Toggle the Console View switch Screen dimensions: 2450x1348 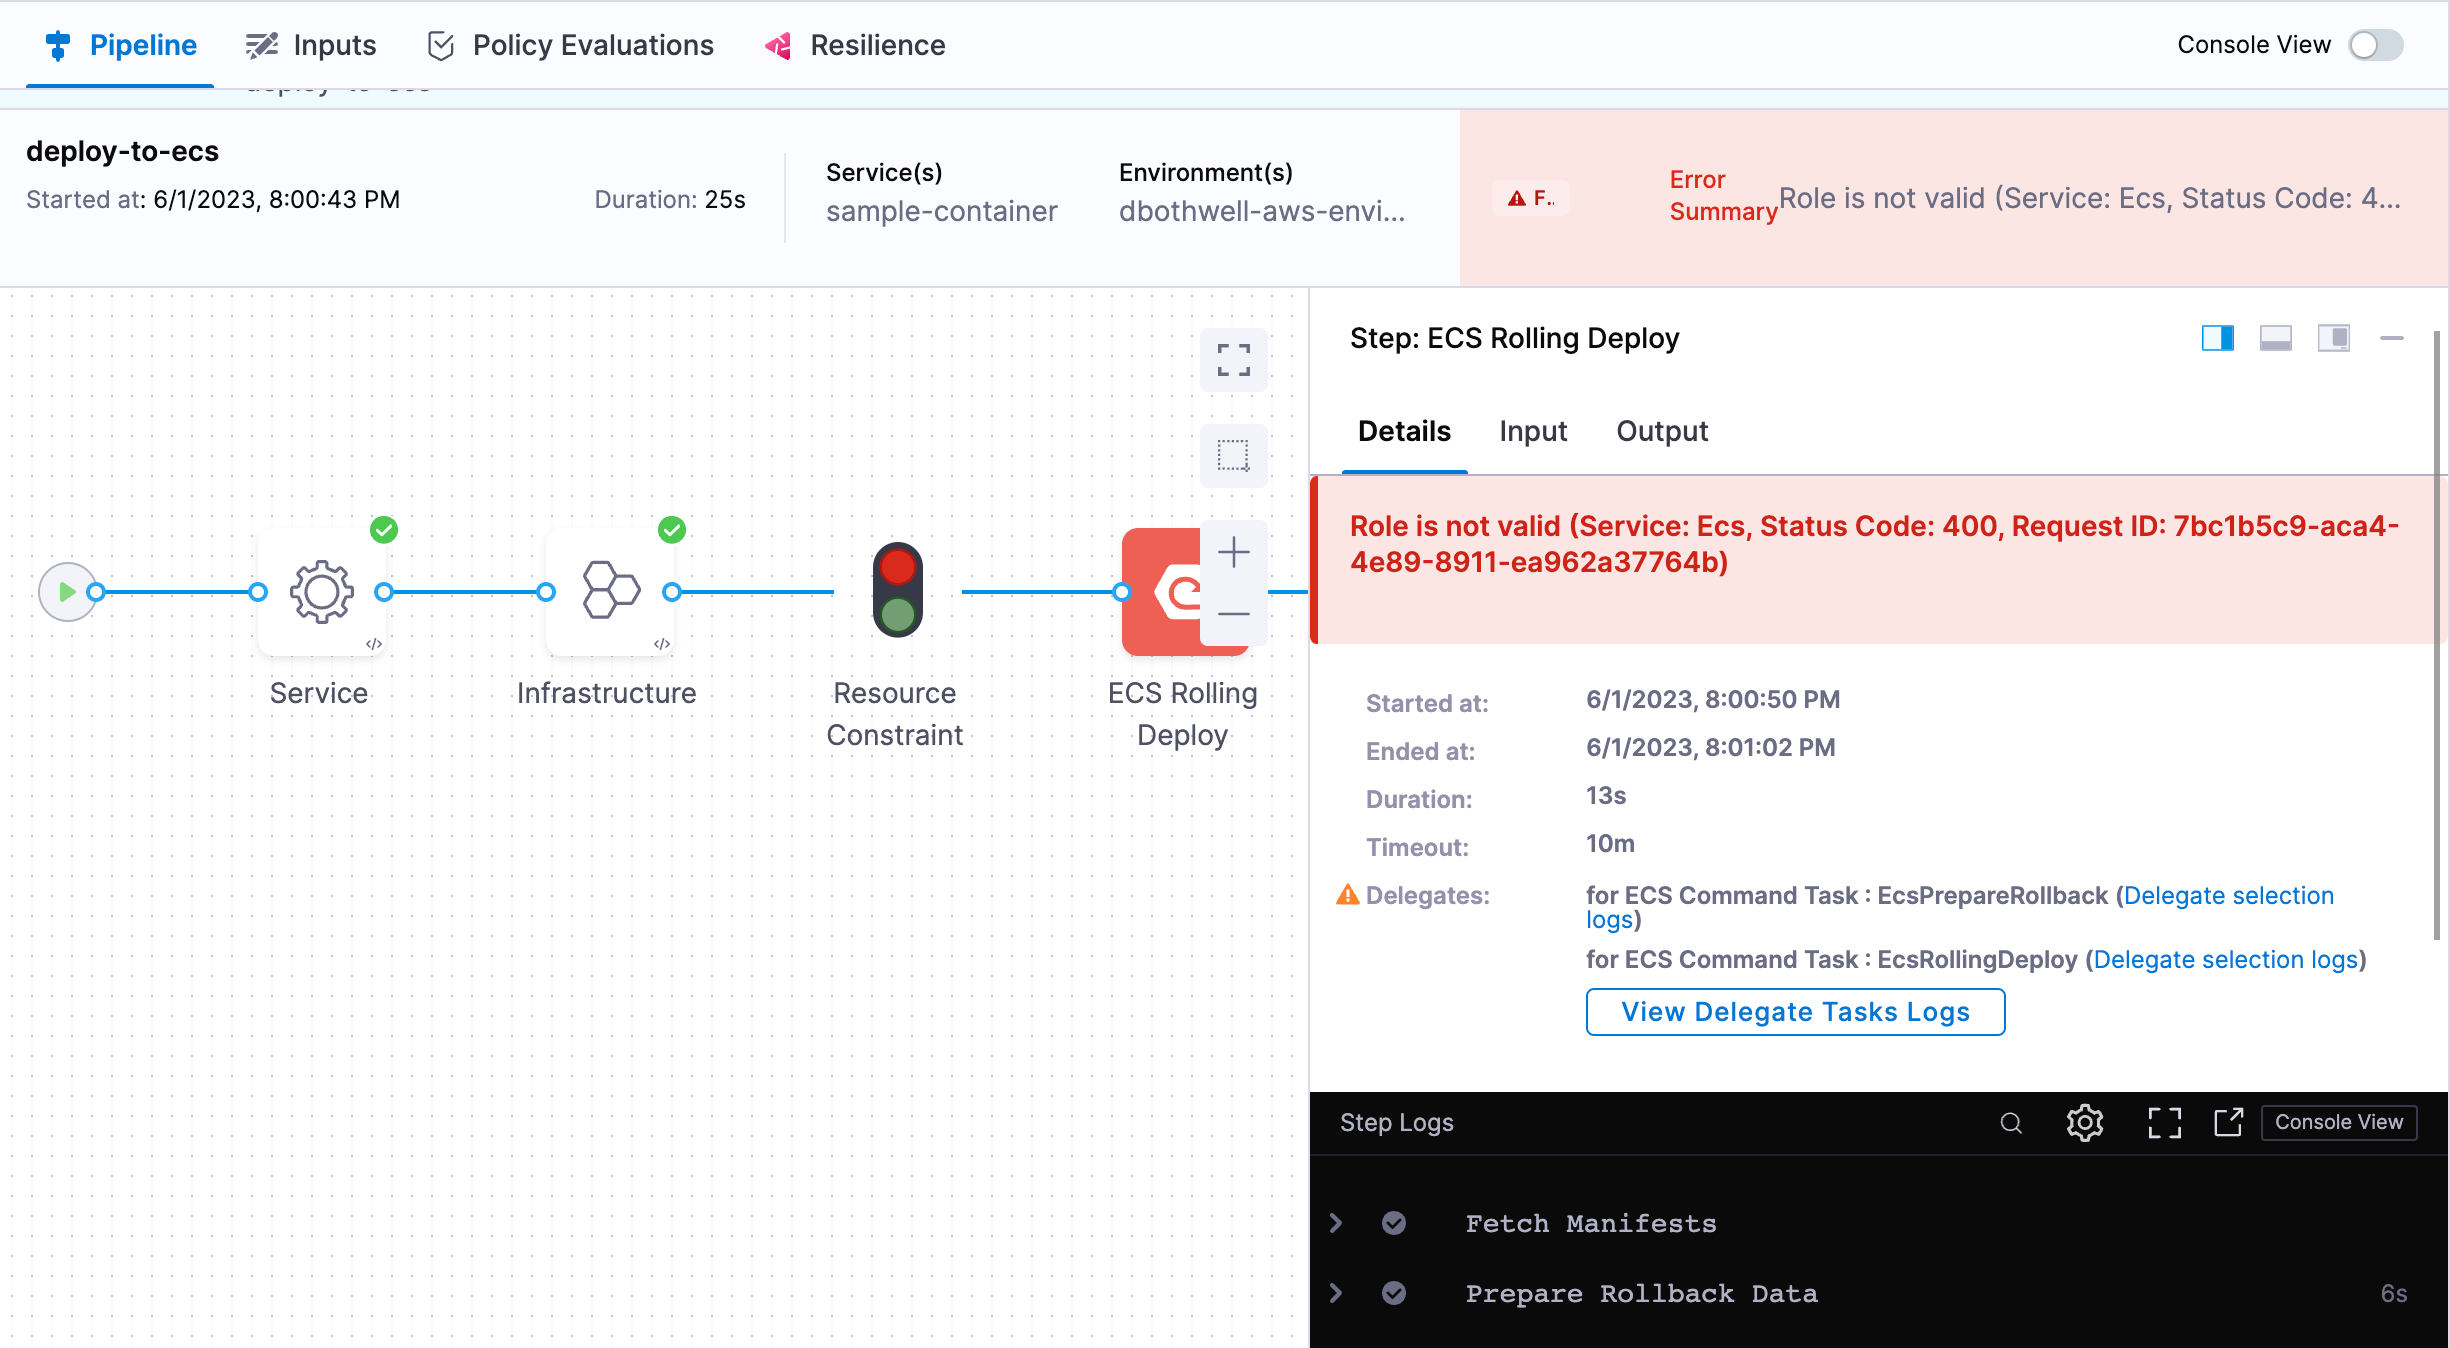[x=2376, y=45]
